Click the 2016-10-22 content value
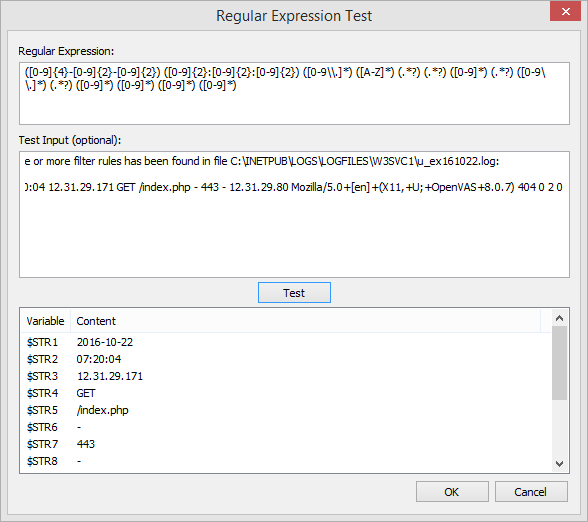The width and height of the screenshot is (588, 522). click(105, 342)
